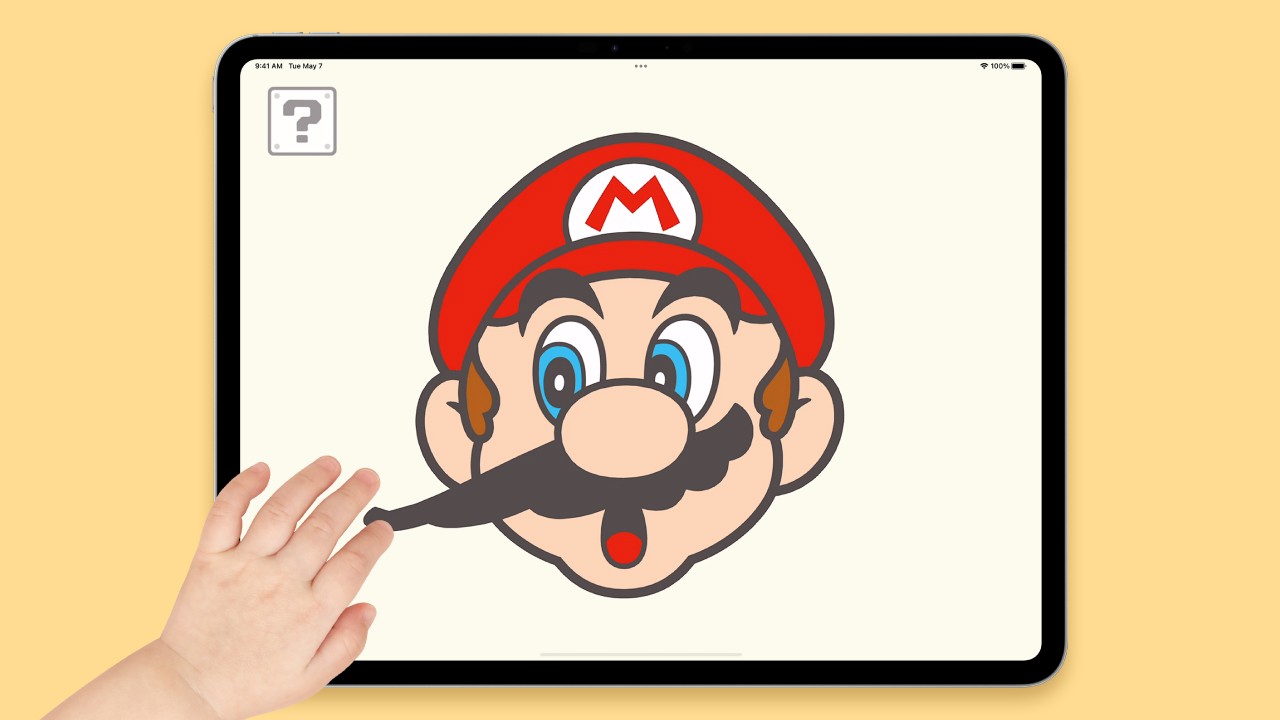This screenshot has height=720, width=1280.
Task: Tap the home indicator bar at the bottom
Action: [x=639, y=656]
